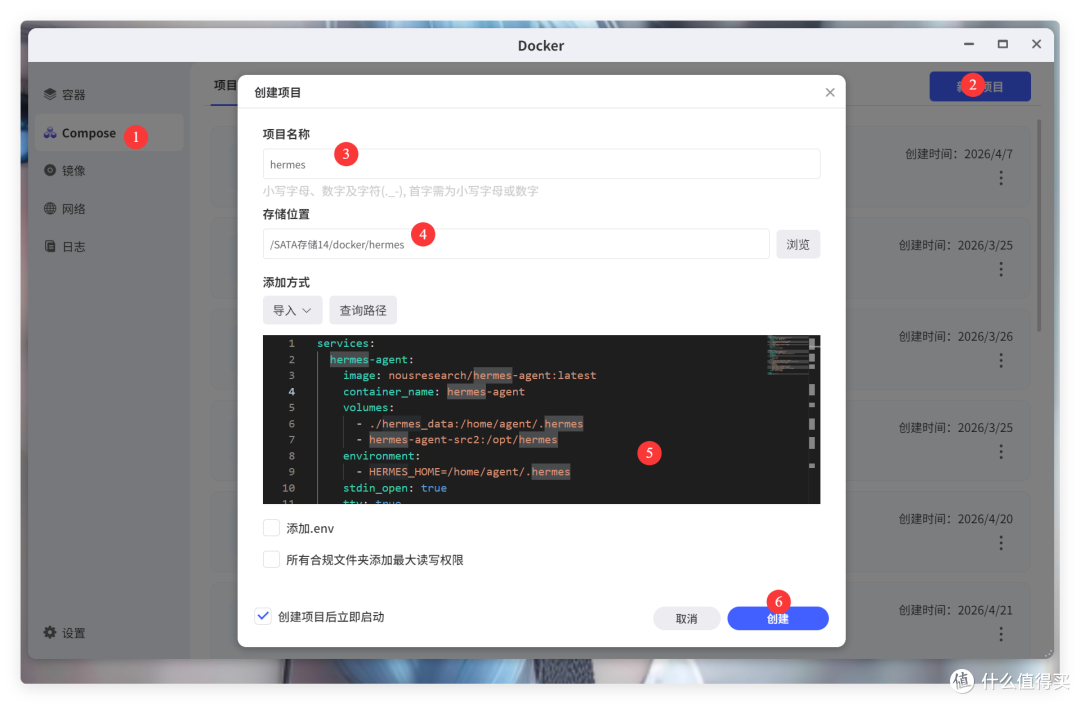Minimize the Docker window
This screenshot has height=704, width=1080.
point(969,44)
